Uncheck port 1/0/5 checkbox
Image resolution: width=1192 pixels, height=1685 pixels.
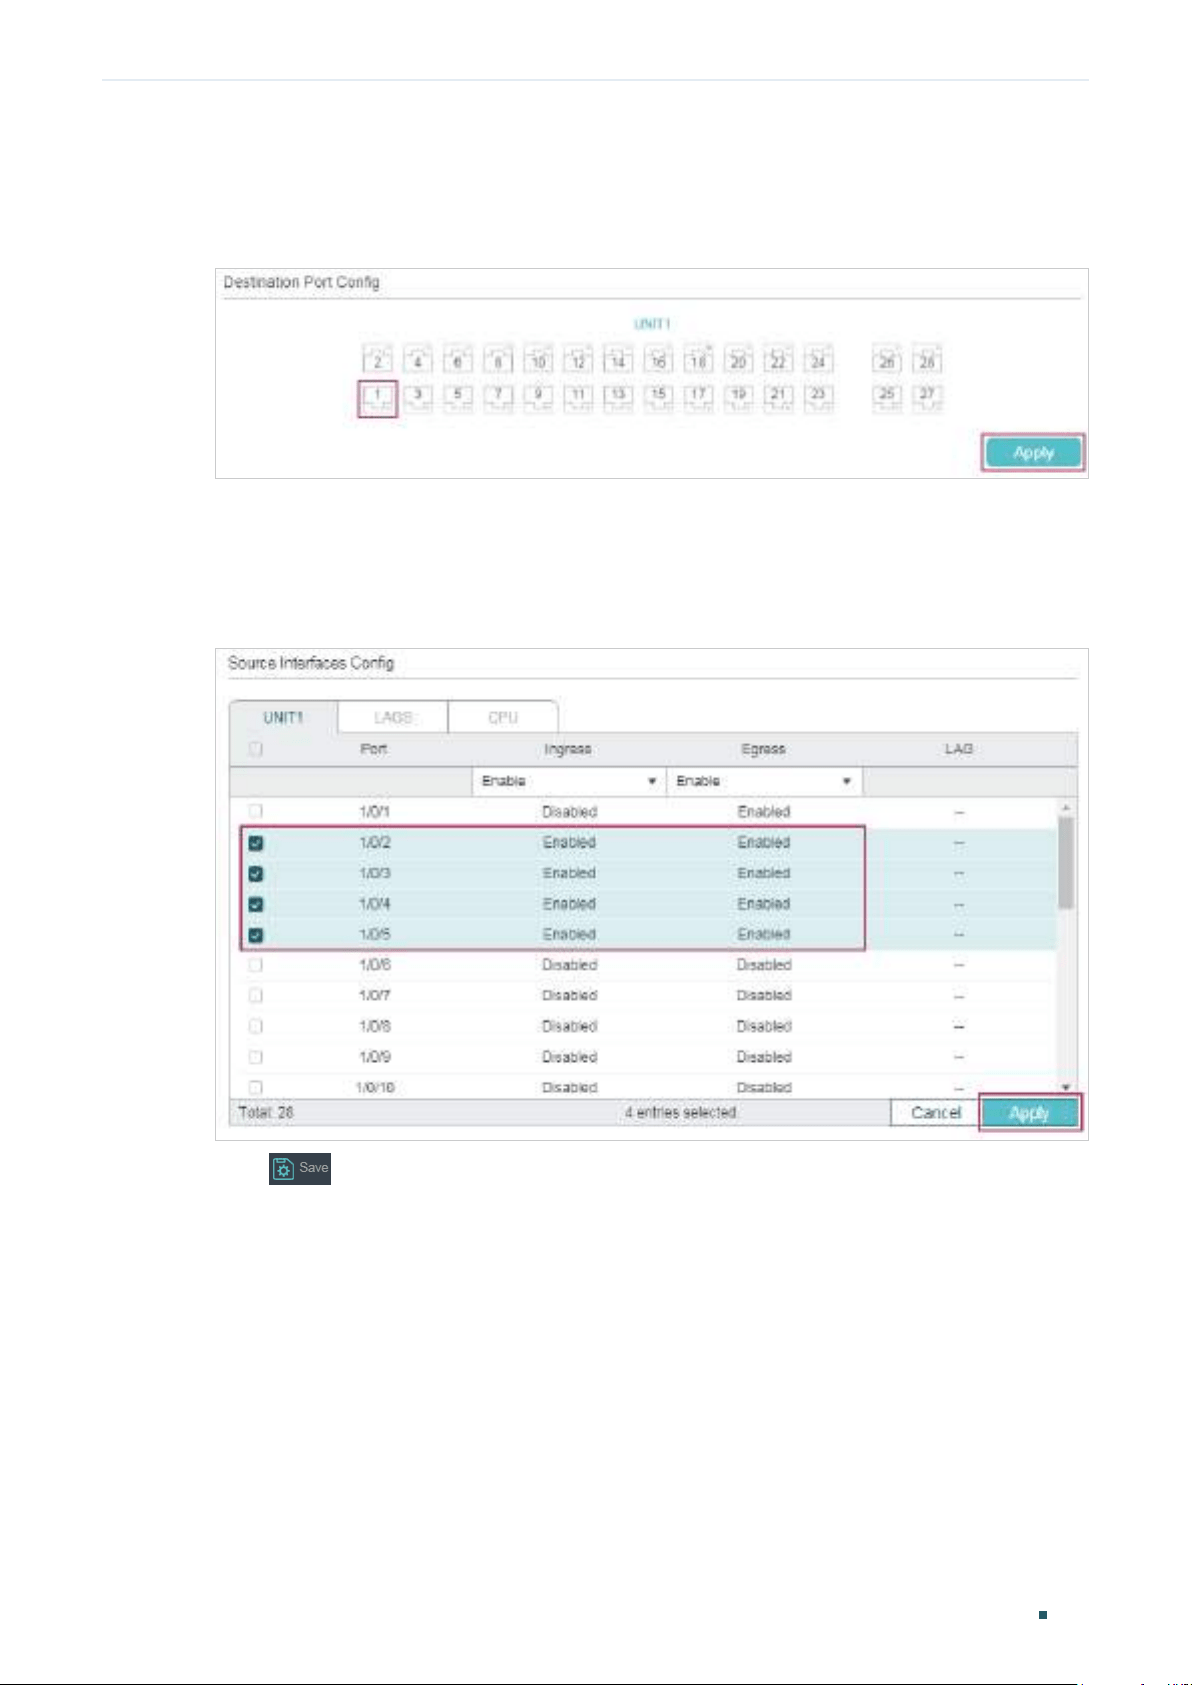[x=256, y=935]
